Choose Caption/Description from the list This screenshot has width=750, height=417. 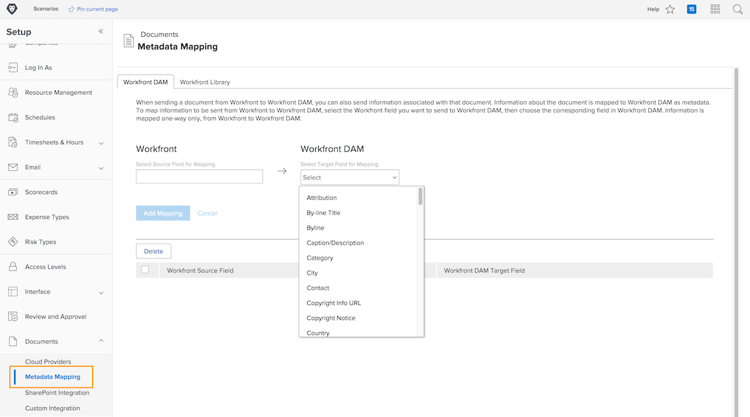tap(335, 242)
